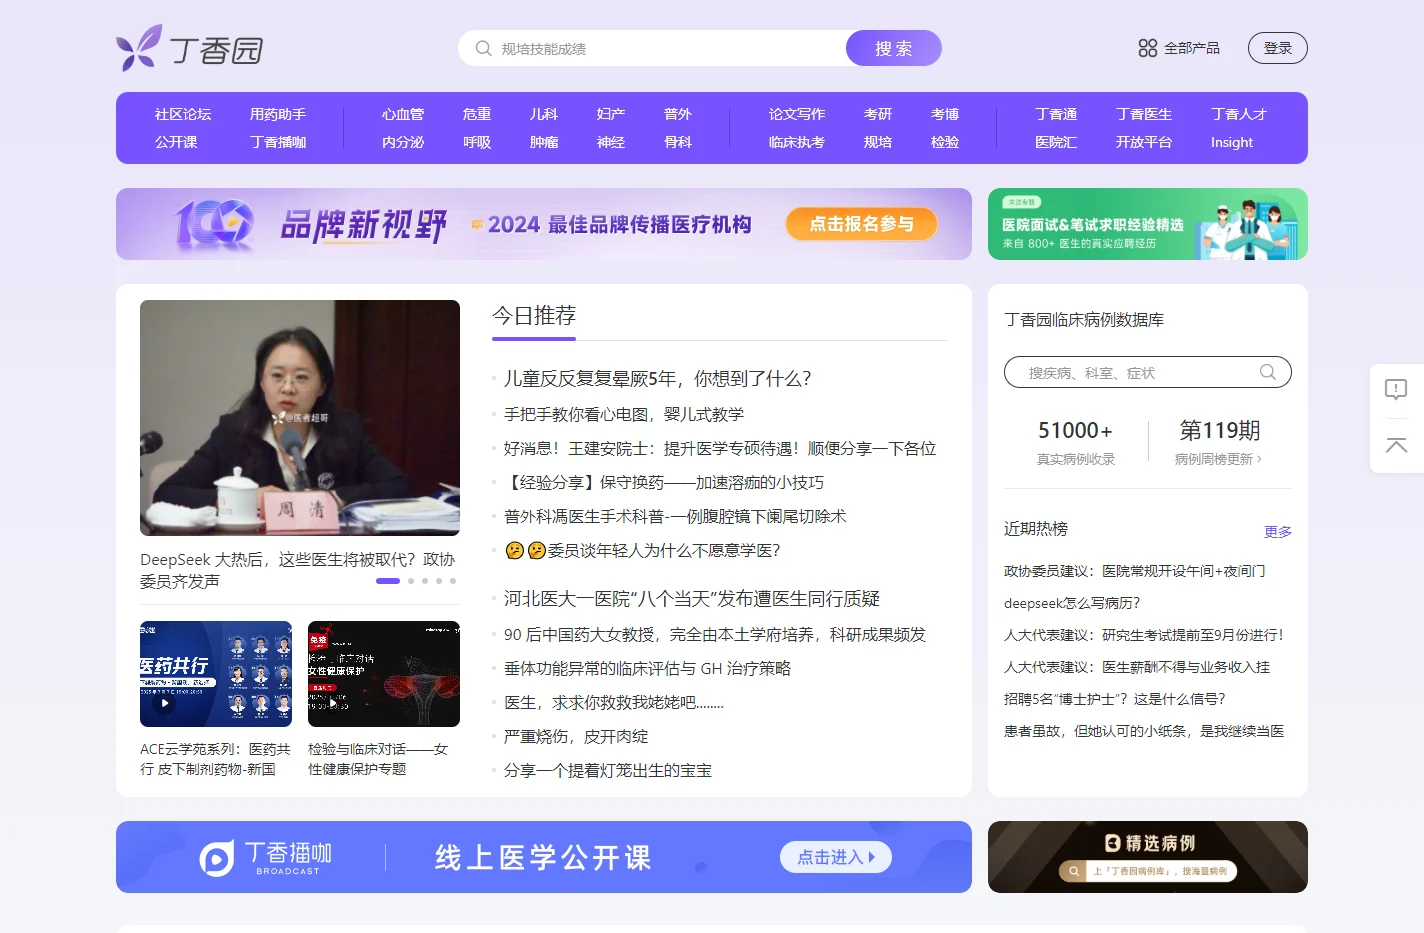Open article 河北医大一医院“八个当天”
Image resolution: width=1424 pixels, height=933 pixels.
(692, 598)
